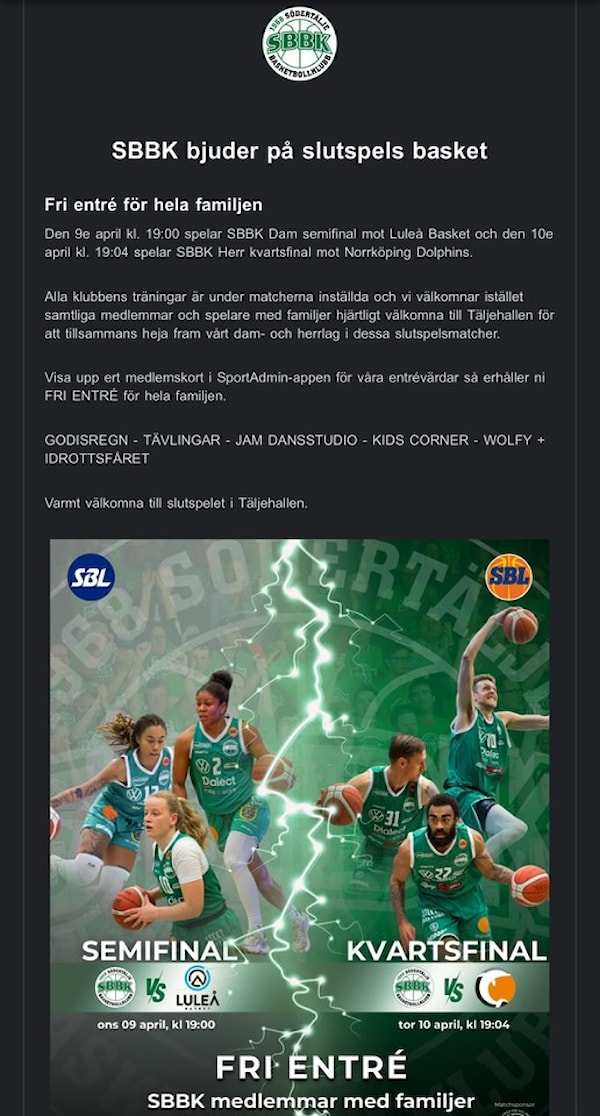Click the SEMIFINAL title on poster
The width and height of the screenshot is (600, 1116).
[x=159, y=950]
